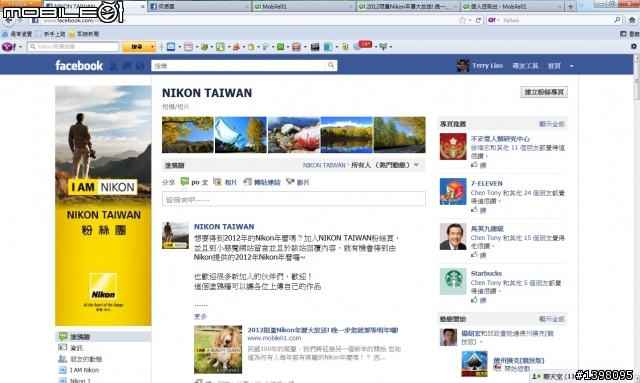
Task: Open the blue mail envelope icon on the Yahoo toolbar
Action: coord(171,47)
